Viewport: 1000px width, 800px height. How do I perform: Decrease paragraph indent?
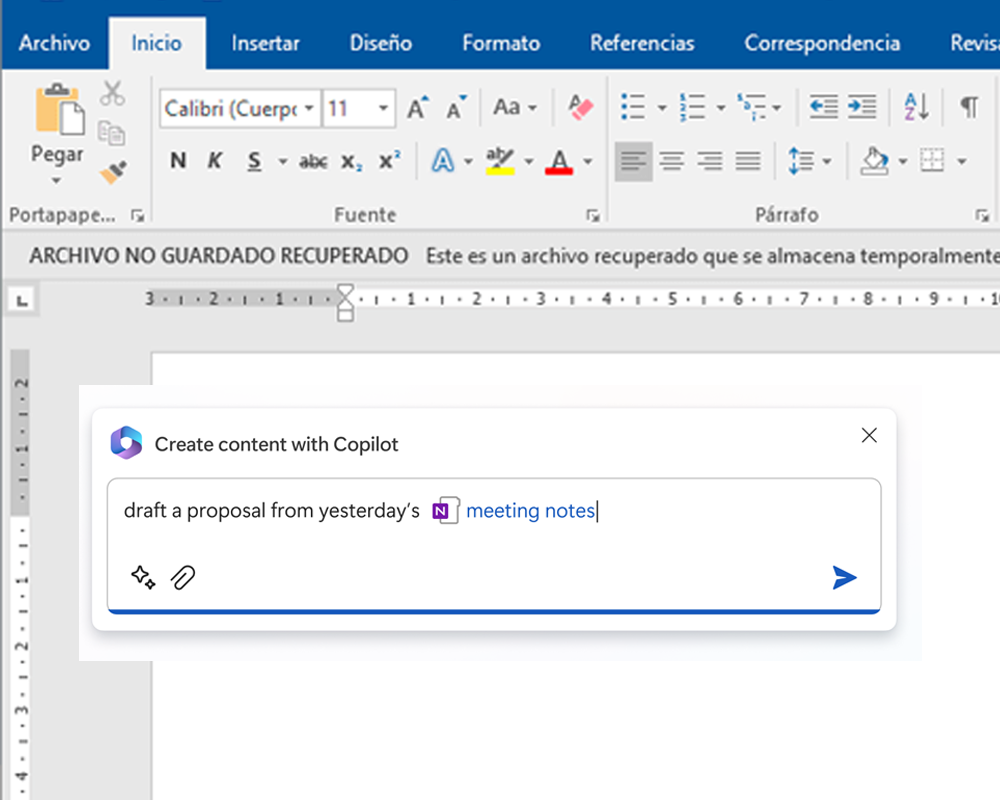coord(823,107)
